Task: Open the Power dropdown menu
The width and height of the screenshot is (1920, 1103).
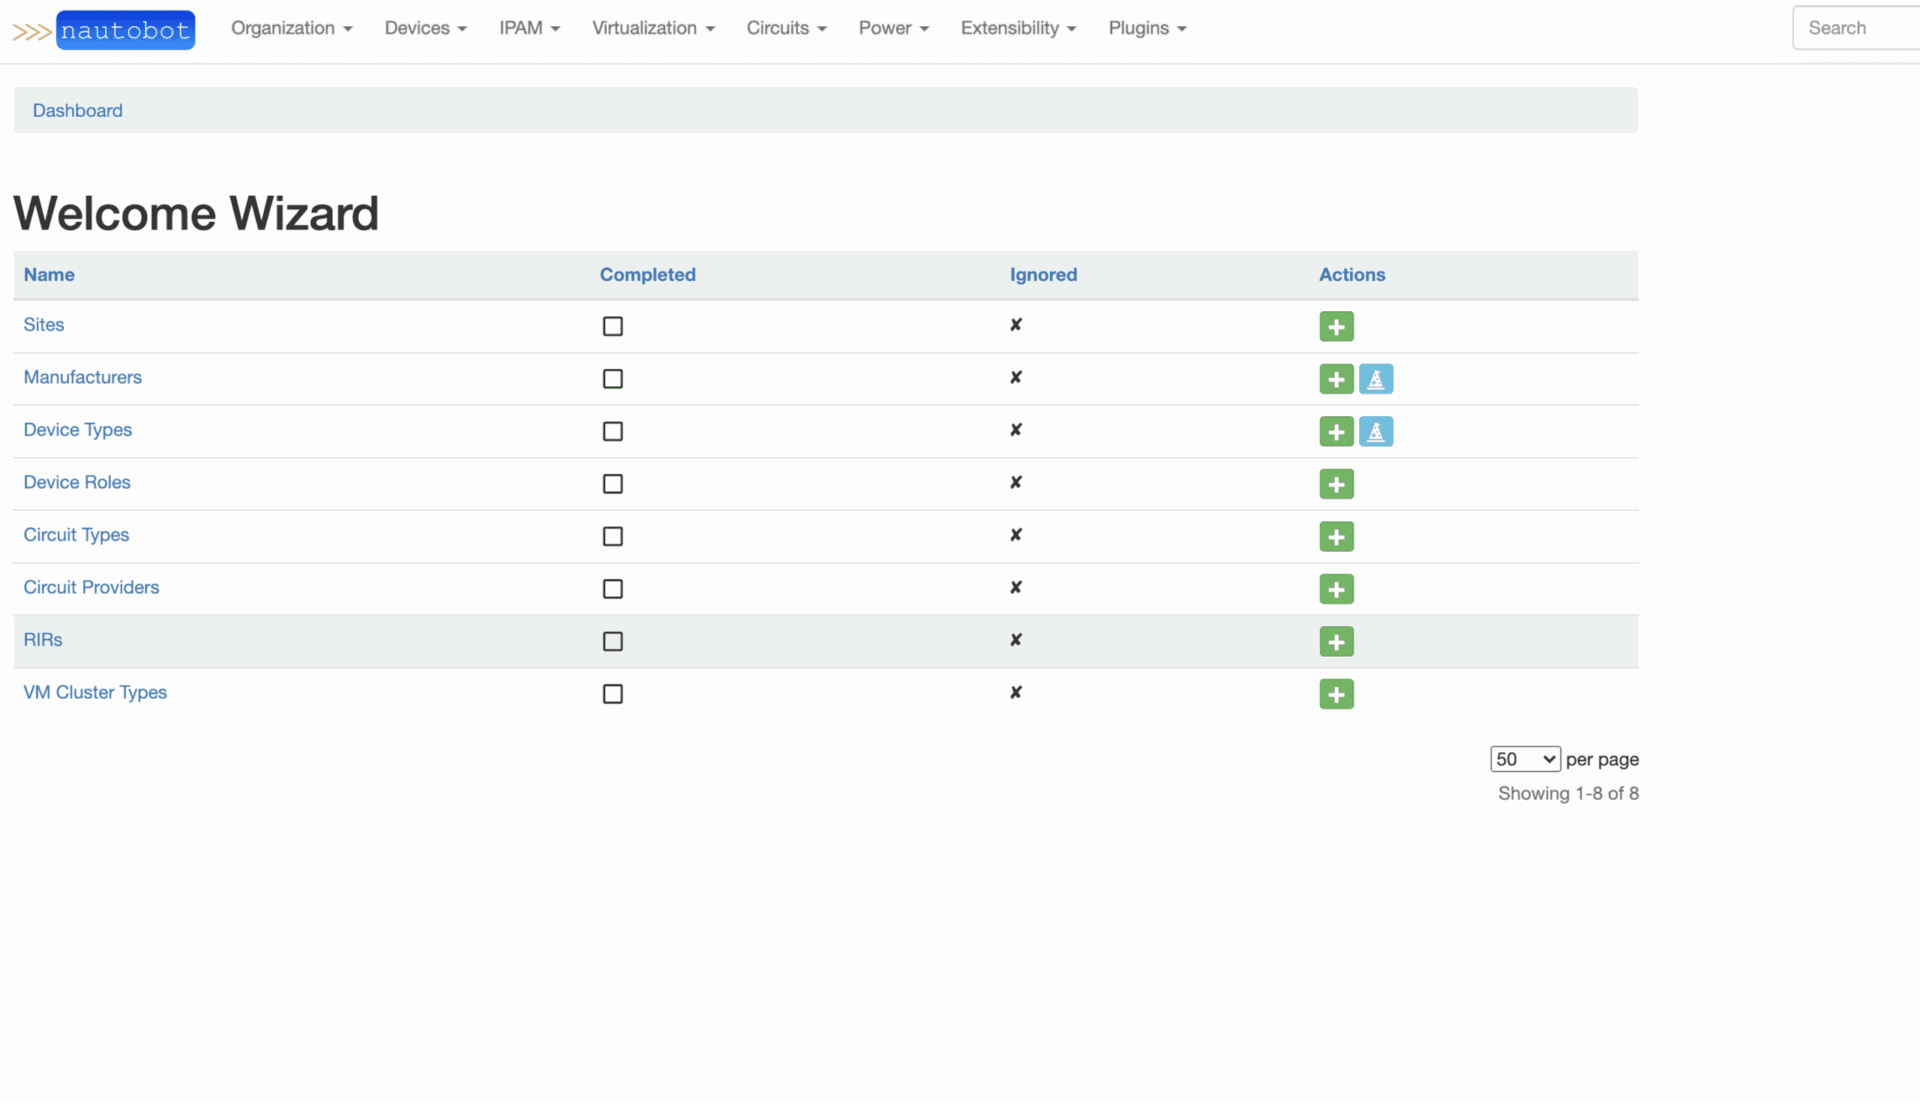Action: click(x=893, y=28)
